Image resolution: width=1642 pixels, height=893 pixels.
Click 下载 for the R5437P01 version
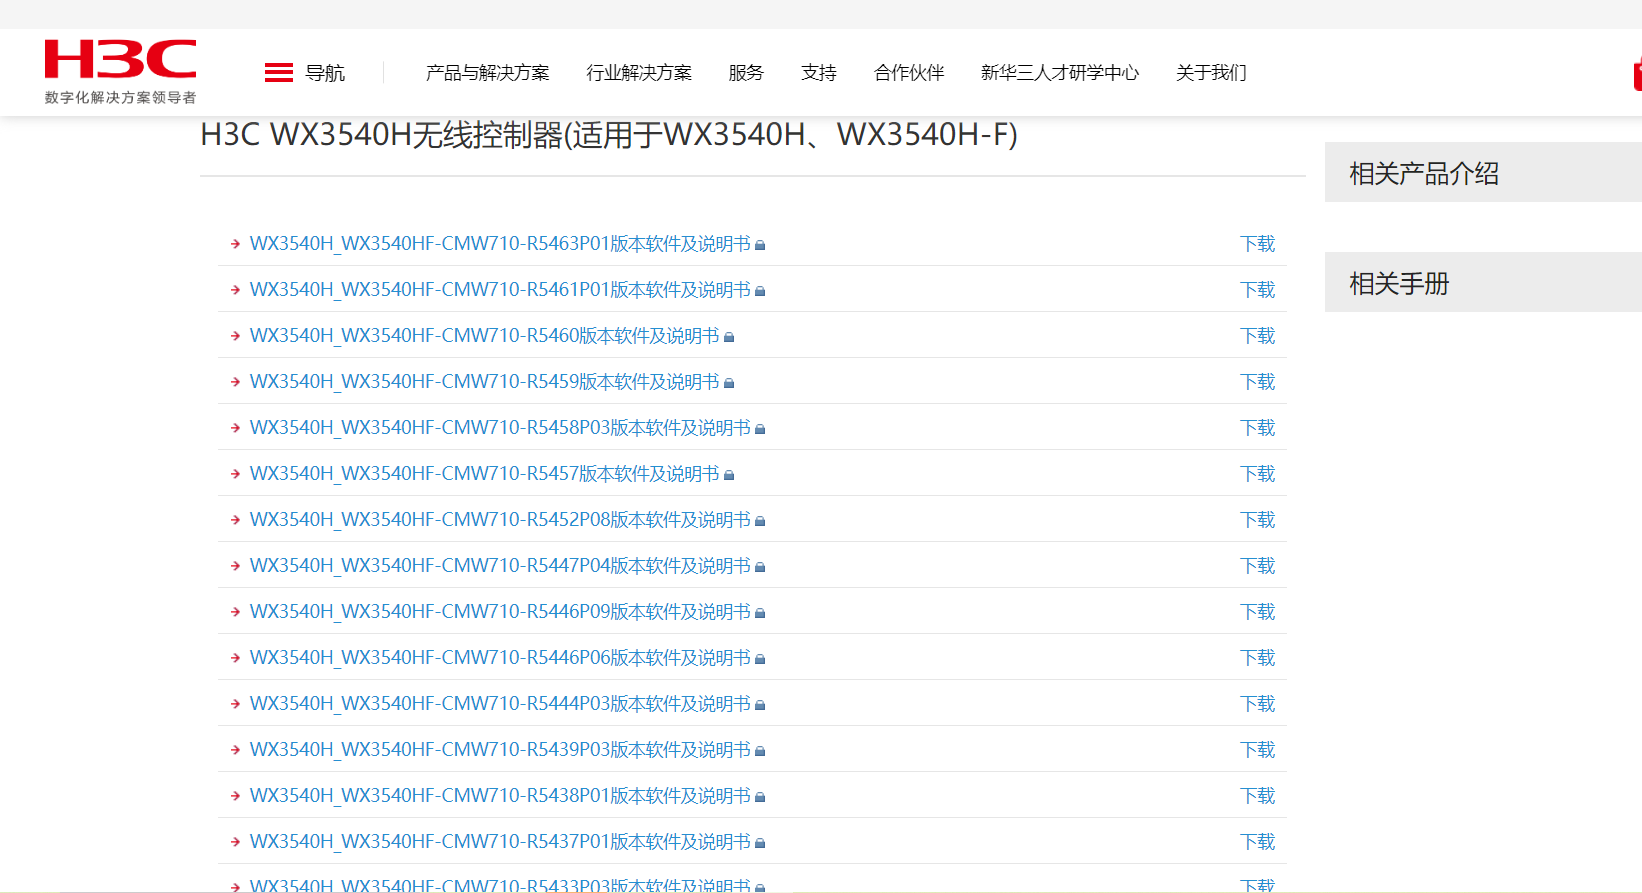1258,842
